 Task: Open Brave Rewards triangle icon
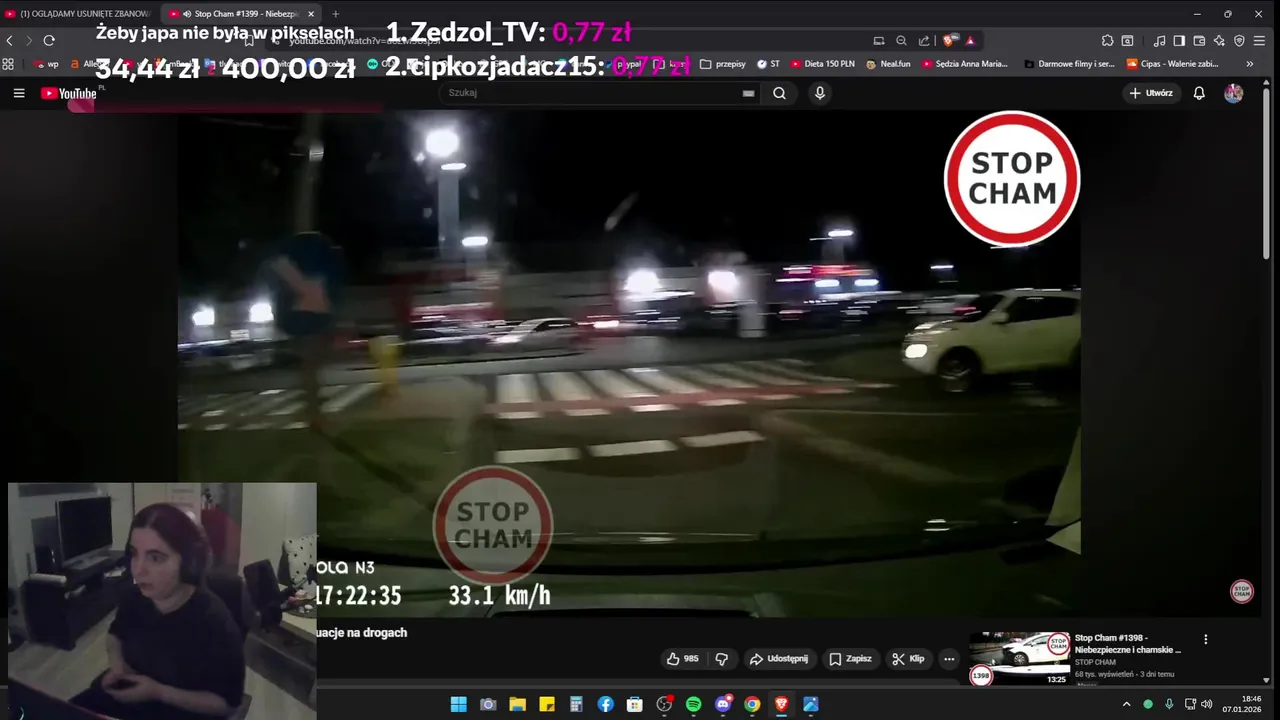click(970, 40)
